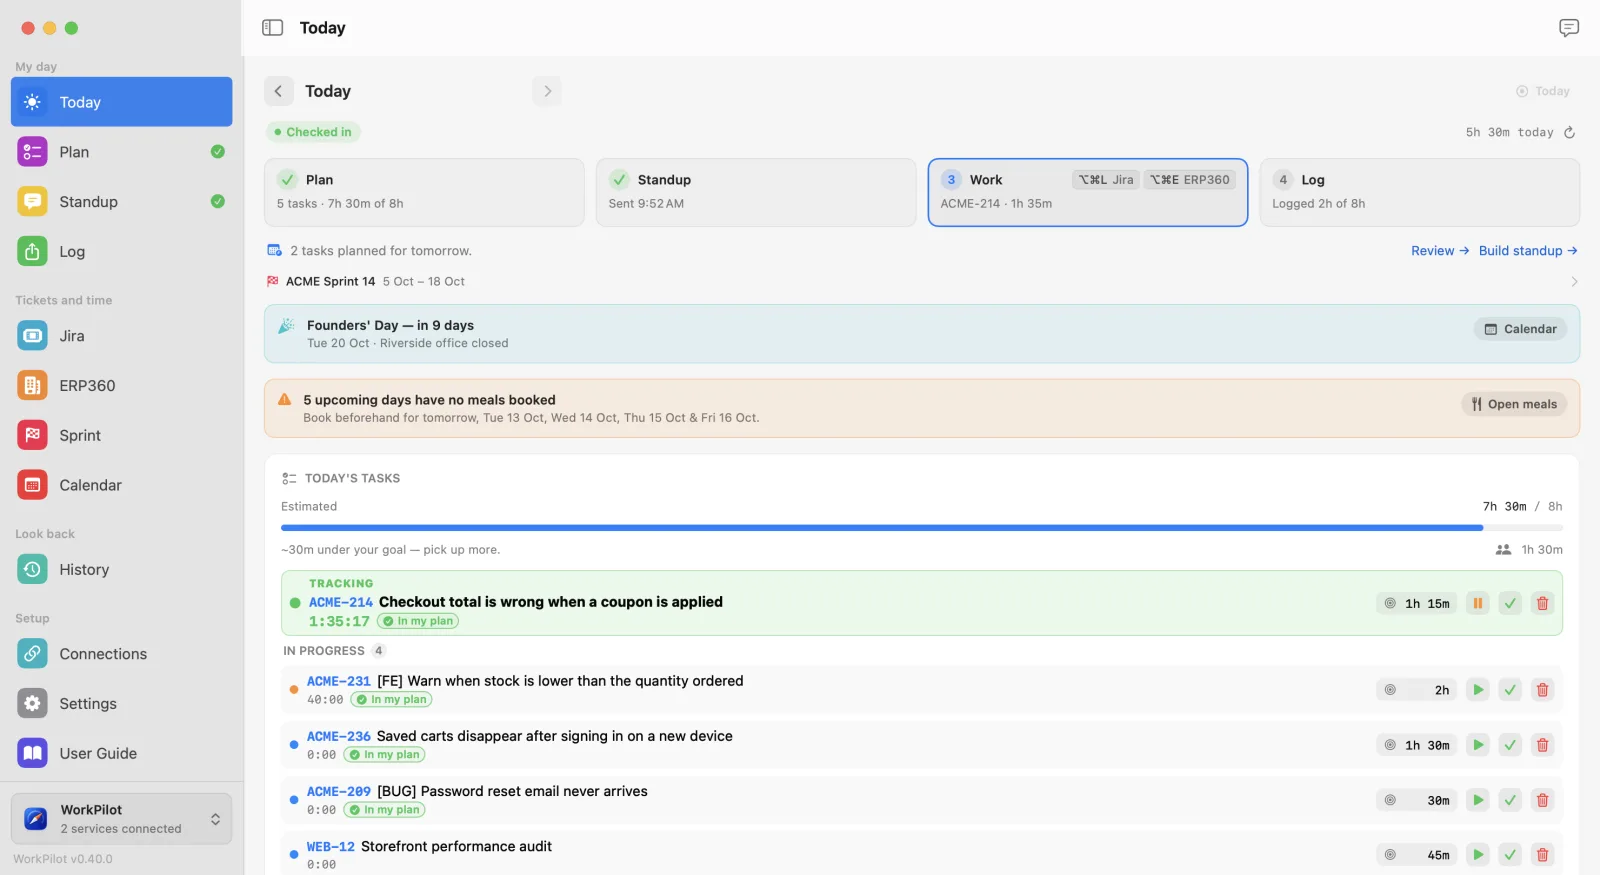Open estimate for ACME-231 (2h)
Screen dimensions: 1600x875
(1417, 690)
